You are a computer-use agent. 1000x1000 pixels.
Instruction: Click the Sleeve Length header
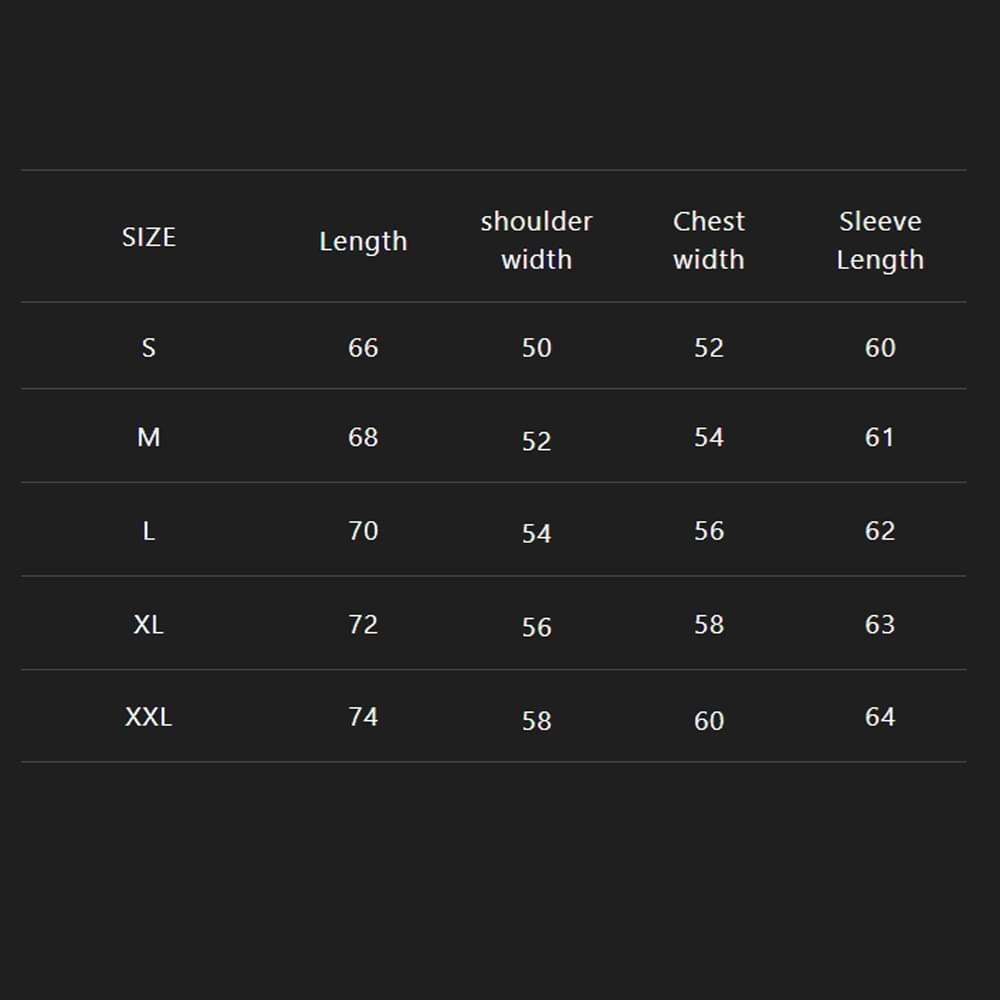pyautogui.click(x=880, y=240)
